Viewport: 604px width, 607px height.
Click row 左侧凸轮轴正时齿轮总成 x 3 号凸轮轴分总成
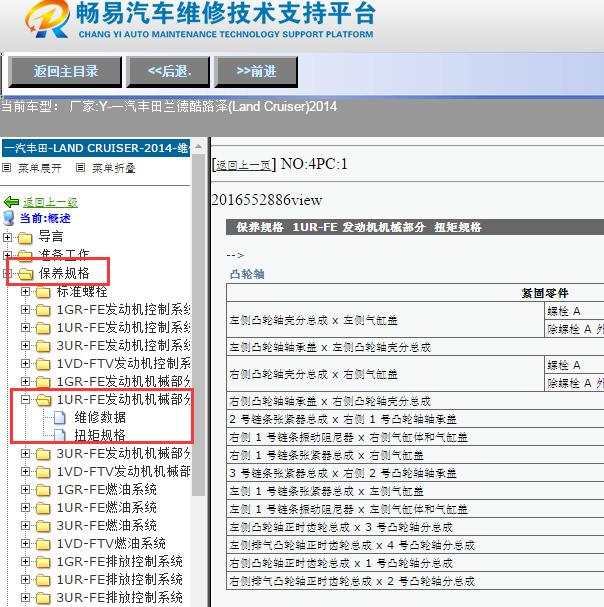click(415, 527)
